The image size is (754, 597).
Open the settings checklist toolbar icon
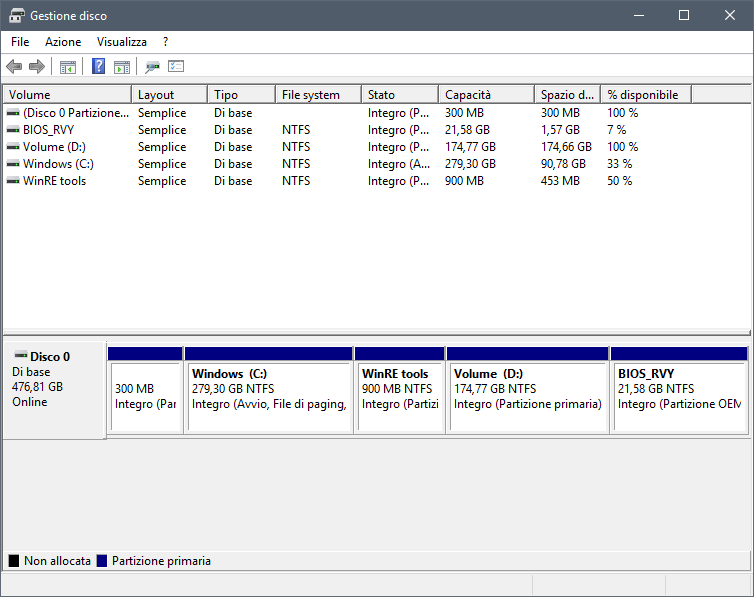pyautogui.click(x=176, y=66)
